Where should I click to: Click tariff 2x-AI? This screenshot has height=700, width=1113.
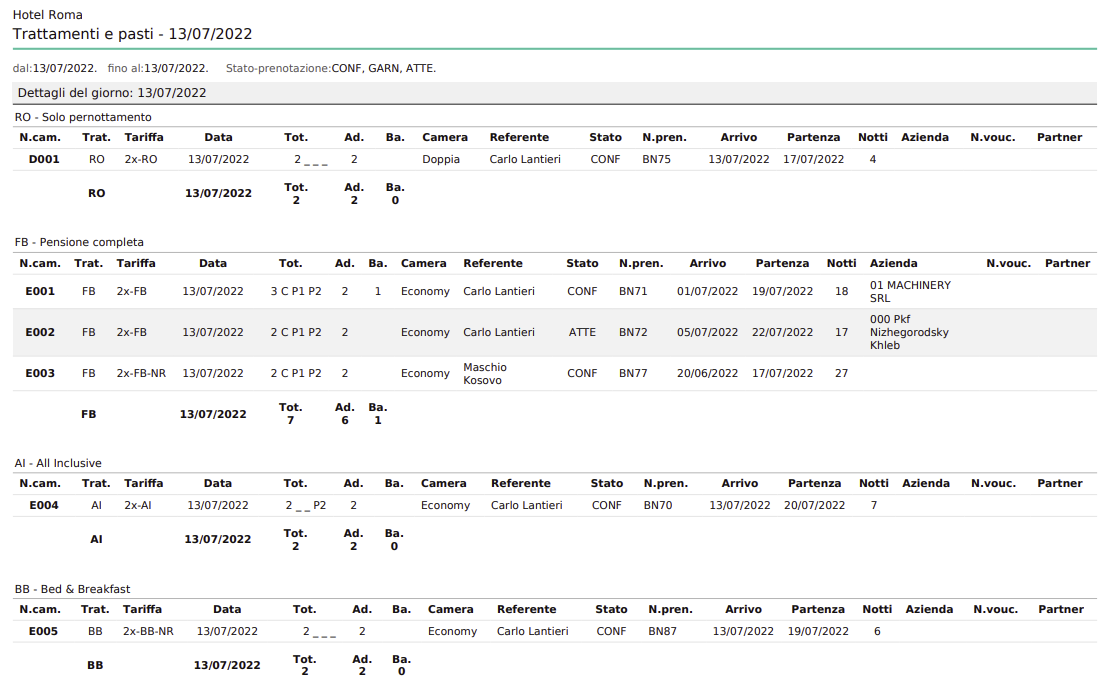click(x=138, y=506)
